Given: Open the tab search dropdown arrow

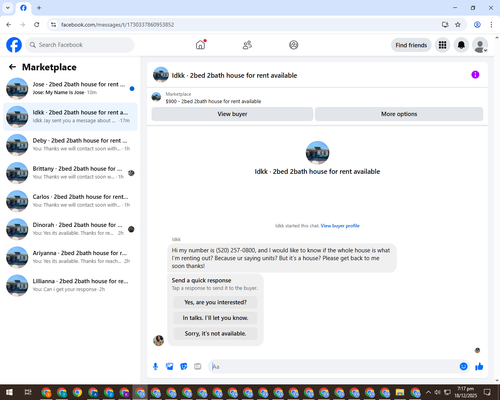Looking at the screenshot, I should pos(8,8).
